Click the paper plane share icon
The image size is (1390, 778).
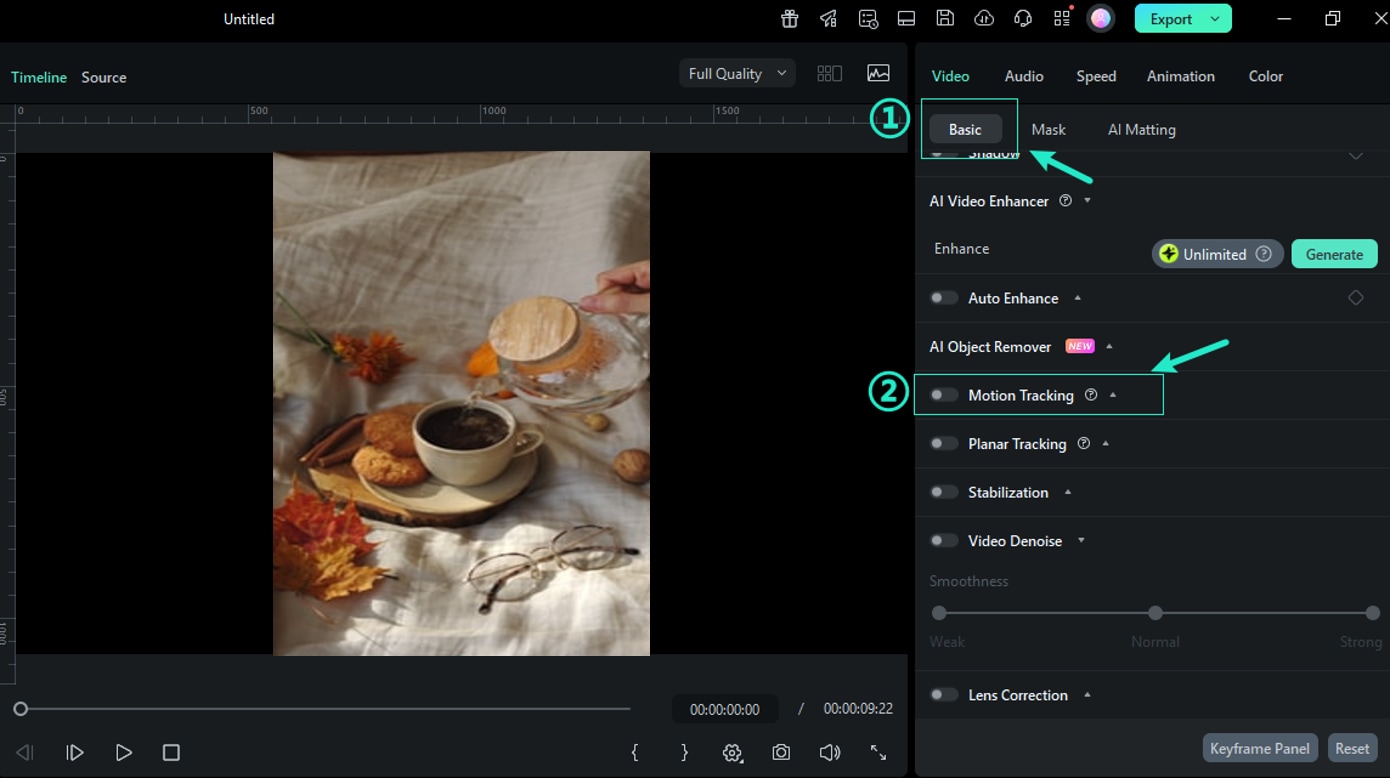pos(828,19)
